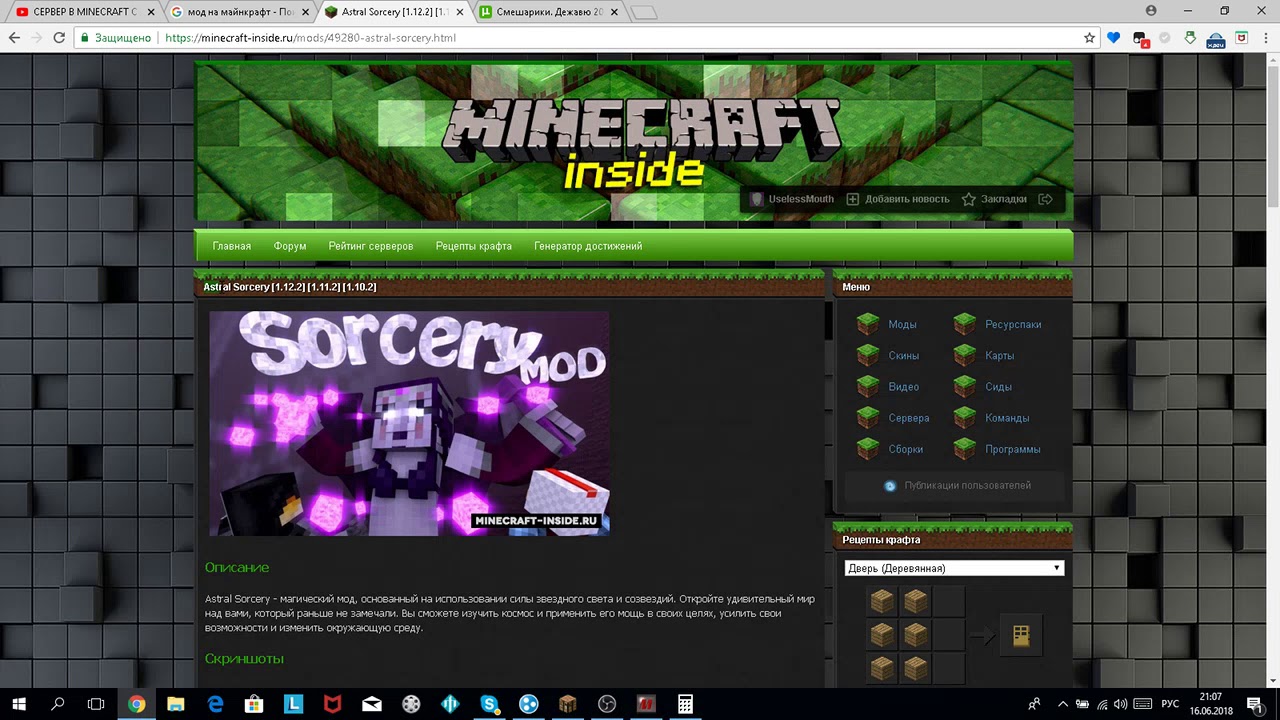Open Microsoft Store from the taskbar

pos(254,704)
